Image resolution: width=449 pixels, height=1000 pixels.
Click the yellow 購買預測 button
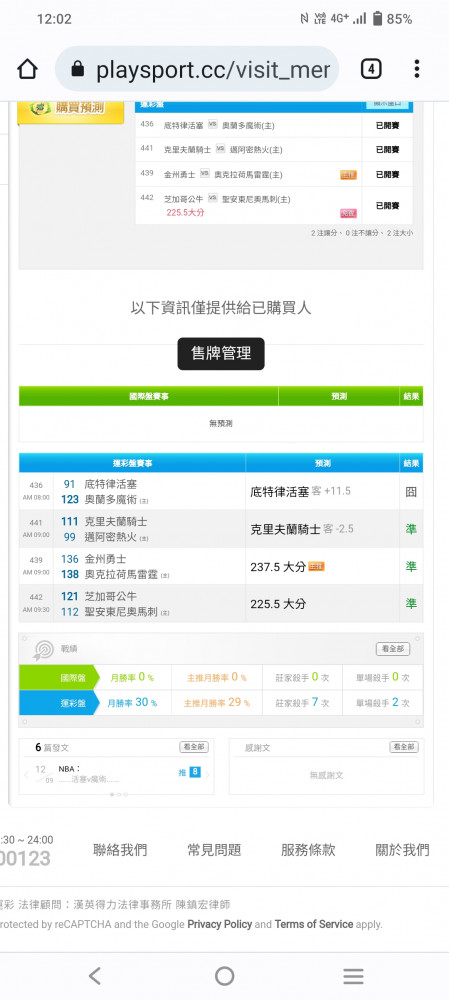[x=70, y=110]
